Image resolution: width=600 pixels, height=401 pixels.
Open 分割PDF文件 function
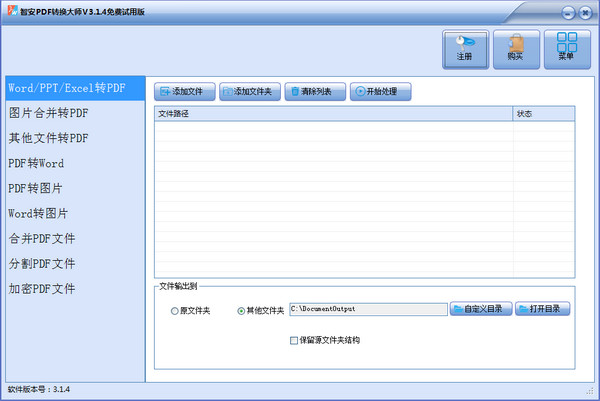click(x=75, y=264)
